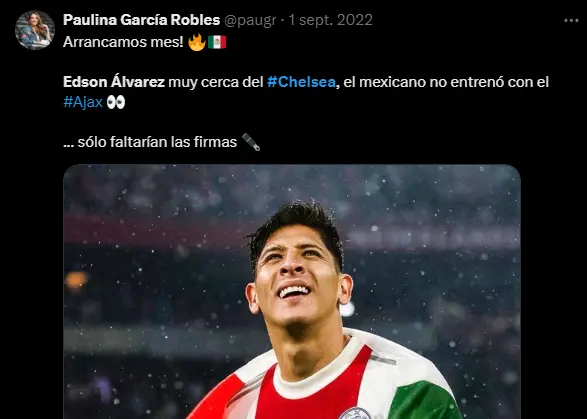Click the Paulina García Robles display name
This screenshot has height=419, width=587.
141,20
